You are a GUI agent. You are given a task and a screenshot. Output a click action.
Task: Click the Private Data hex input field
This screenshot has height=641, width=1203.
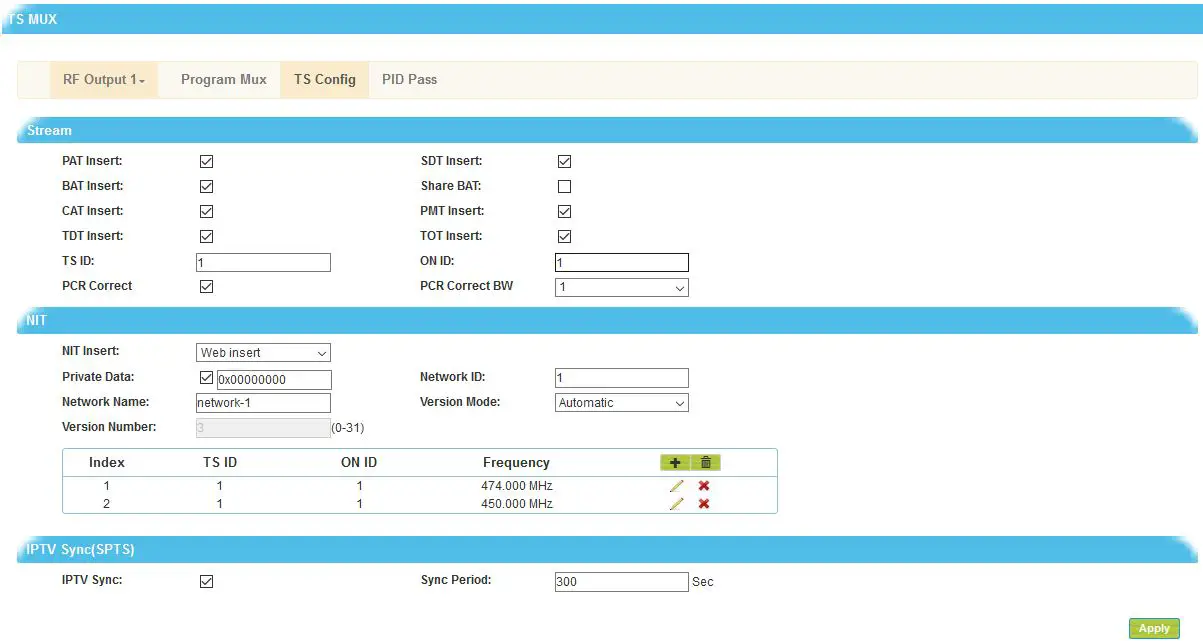pos(274,380)
